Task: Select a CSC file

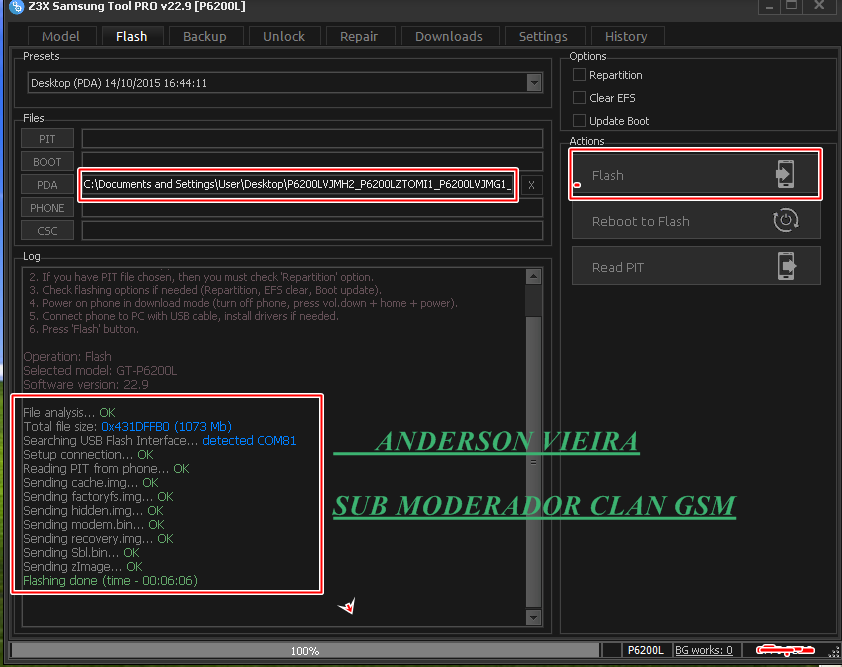Action: coord(47,231)
